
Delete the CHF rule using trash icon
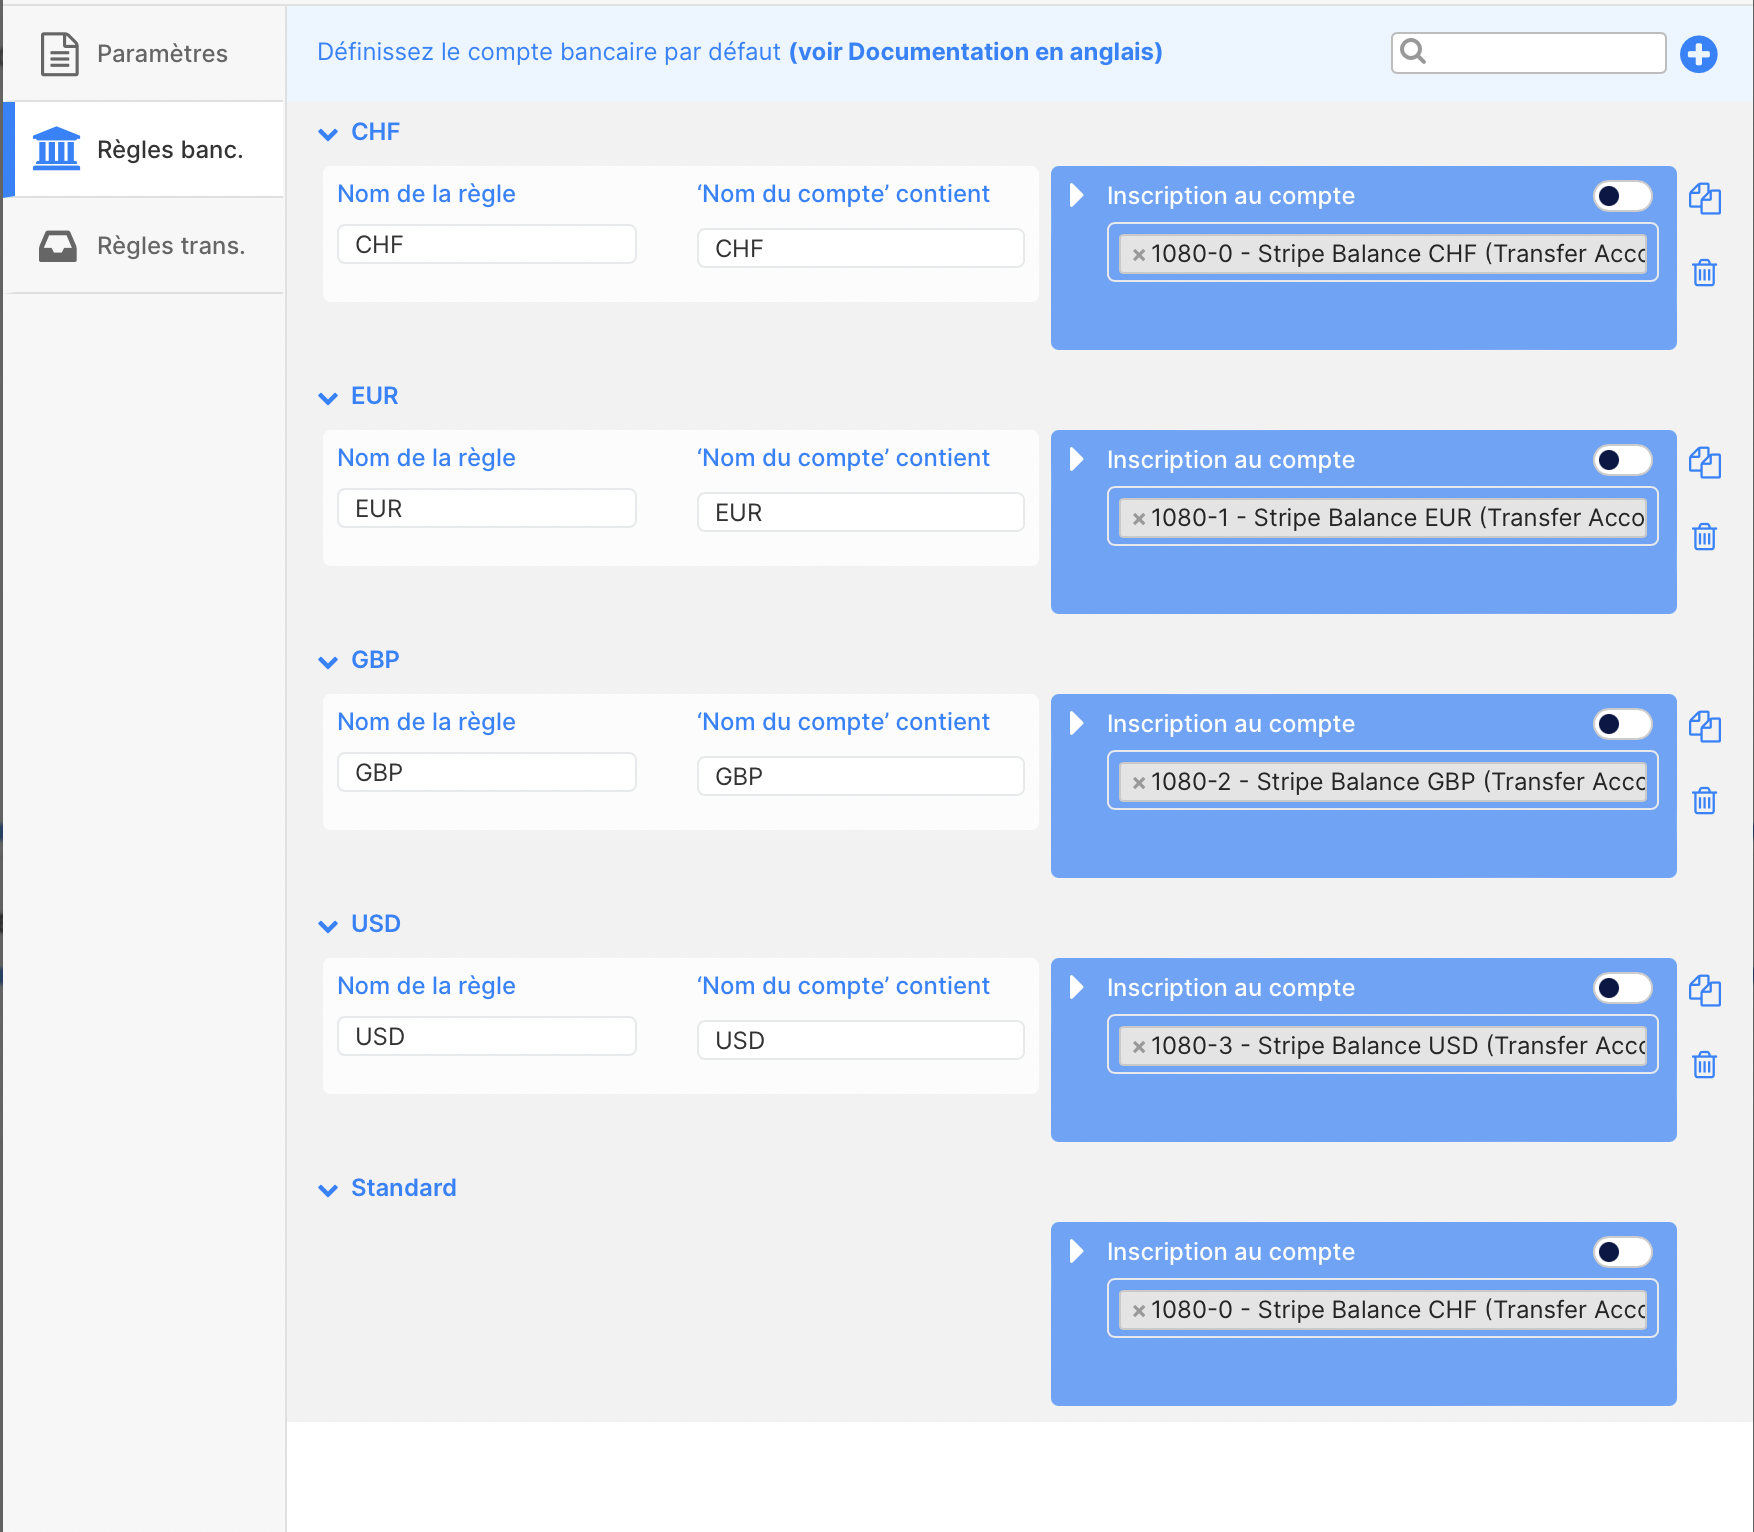(1704, 272)
